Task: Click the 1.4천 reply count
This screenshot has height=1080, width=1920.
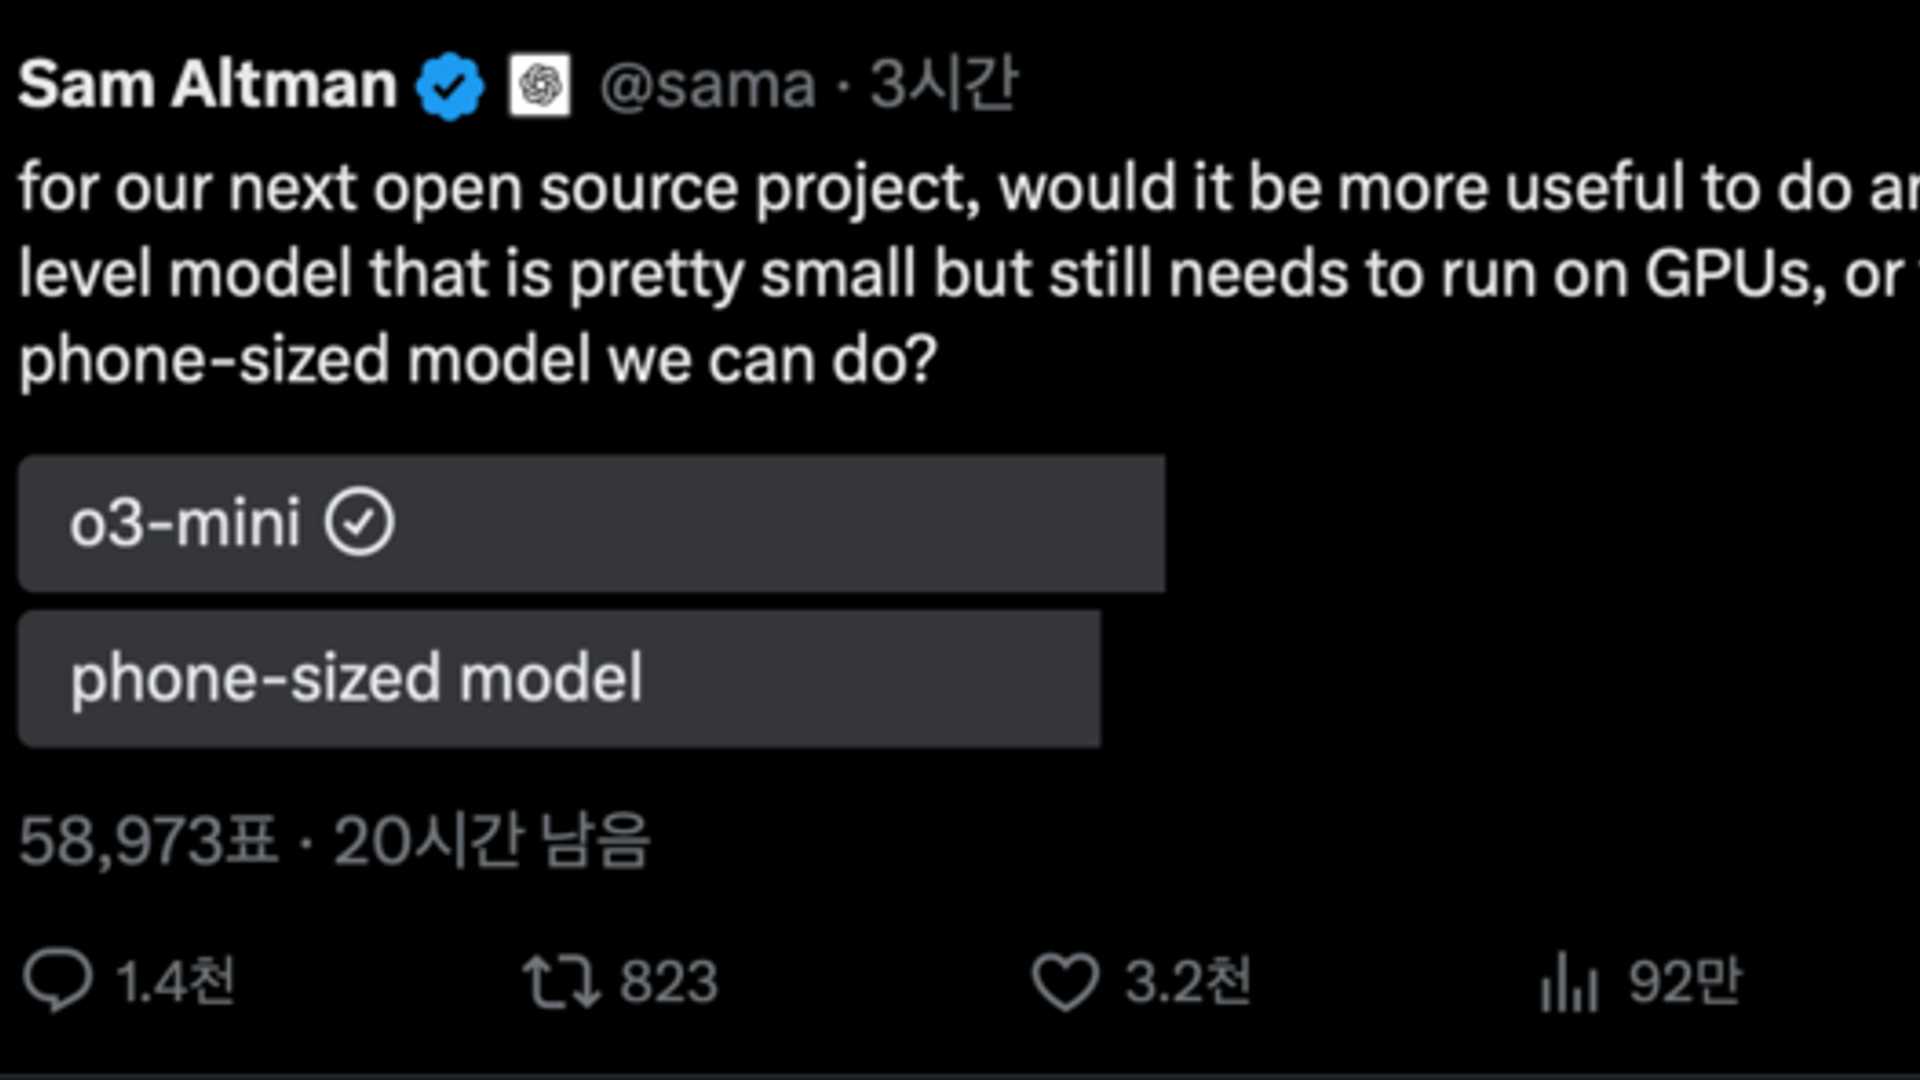Action: coord(176,981)
